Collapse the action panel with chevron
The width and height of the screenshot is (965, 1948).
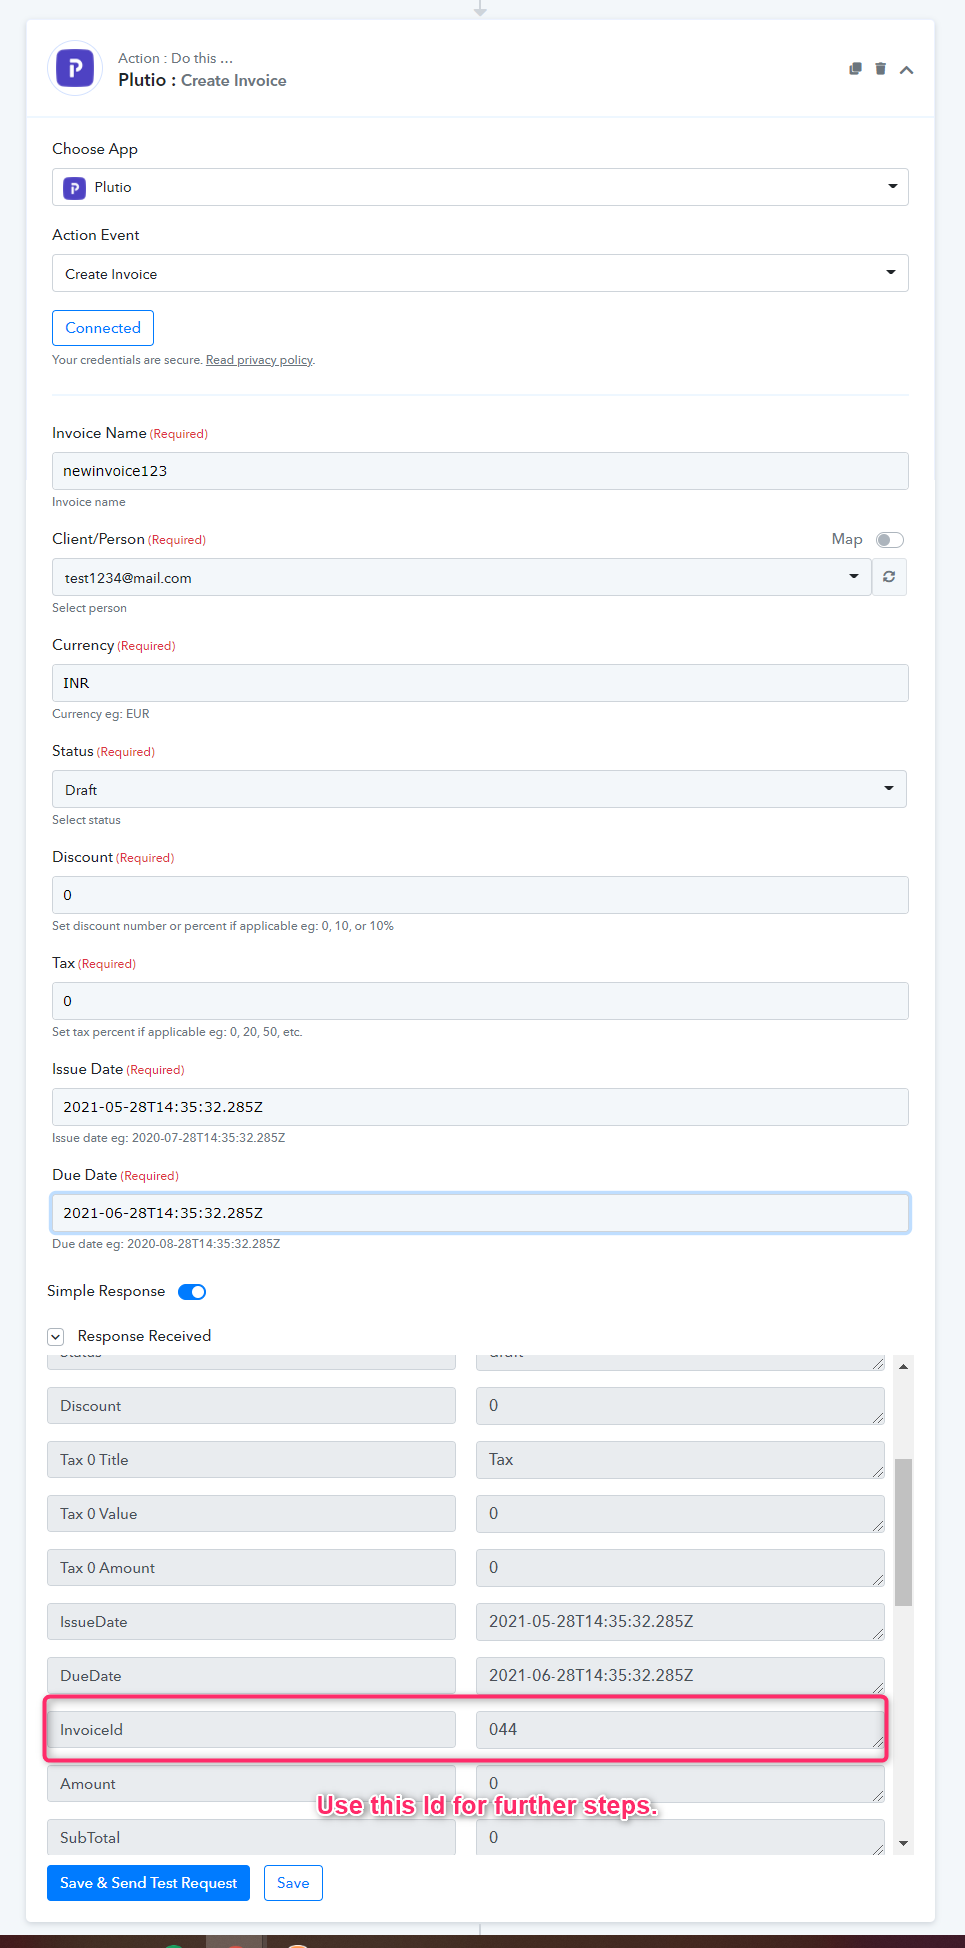(x=907, y=70)
